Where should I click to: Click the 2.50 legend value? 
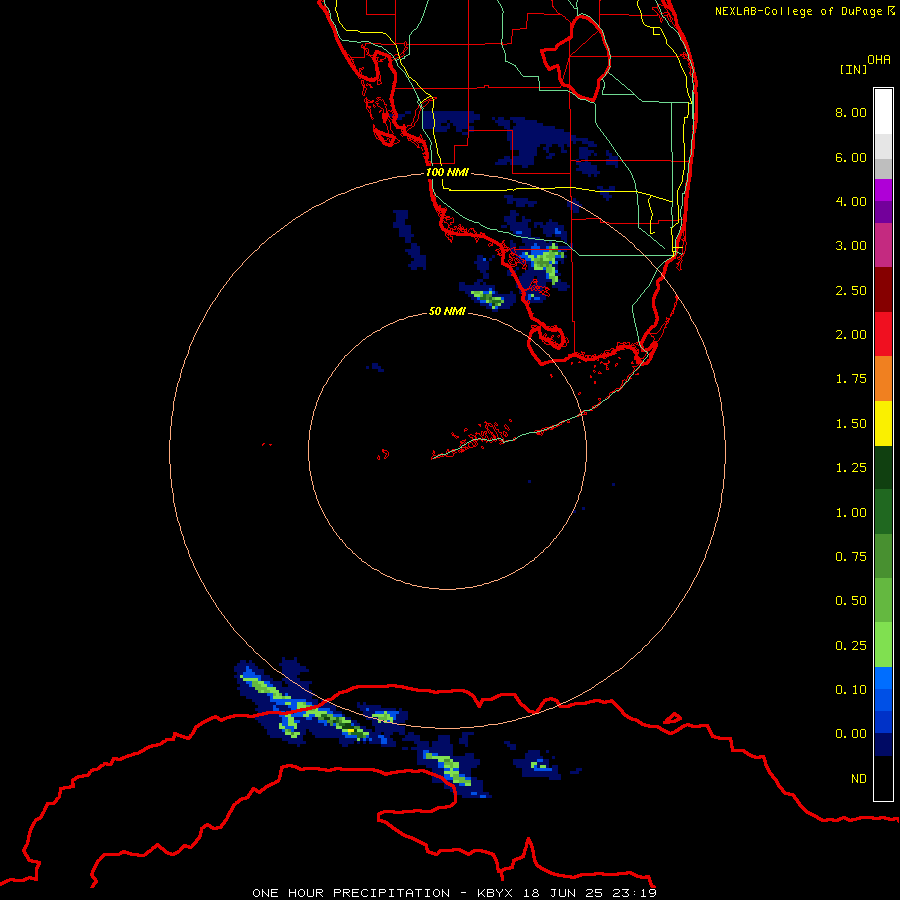(851, 290)
